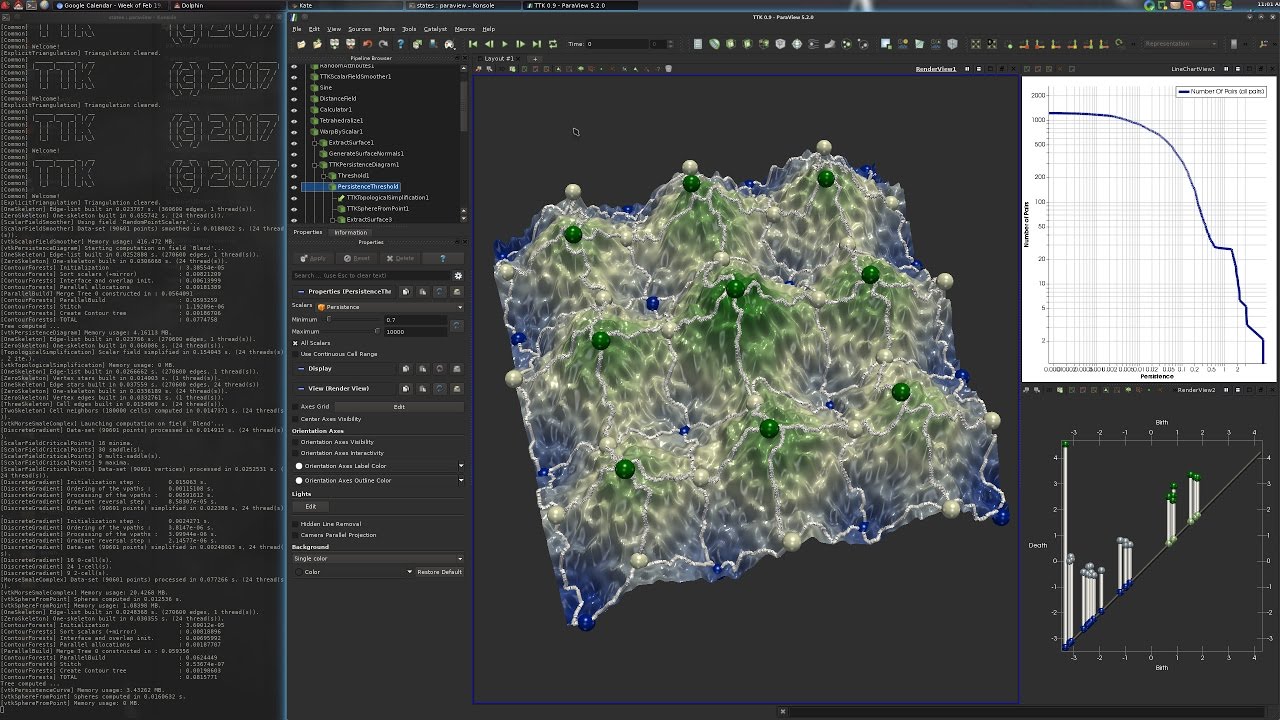Toggle visibility eye of WarpByScalar1
Screen dimensions: 1280x720
[x=294, y=132]
